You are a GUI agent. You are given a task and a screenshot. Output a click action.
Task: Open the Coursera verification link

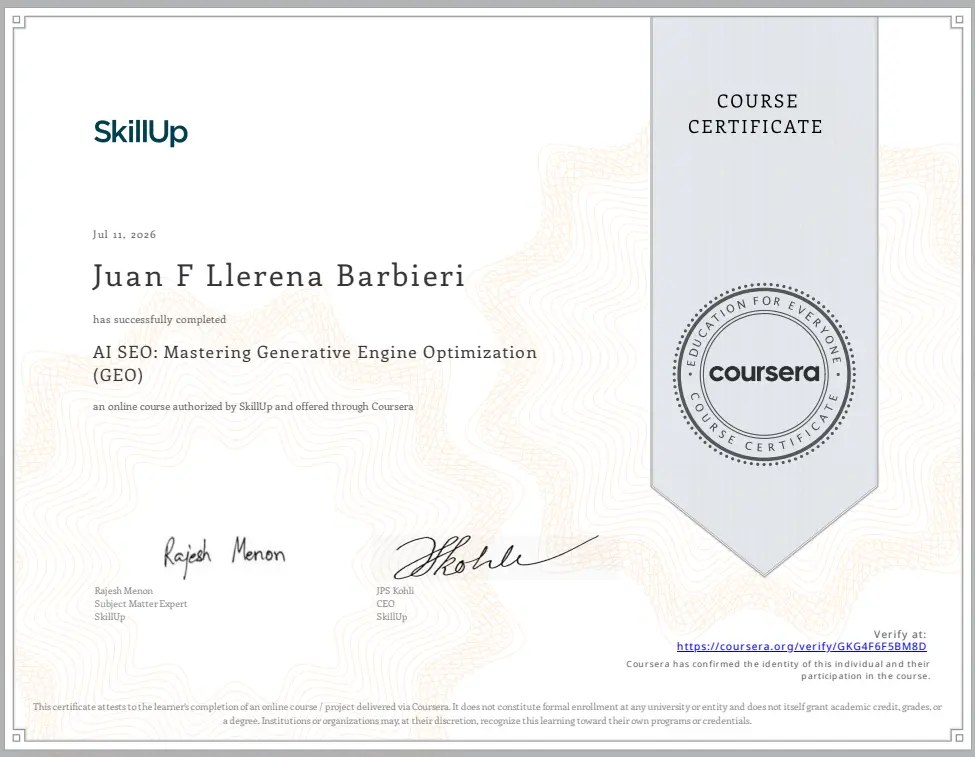802,646
